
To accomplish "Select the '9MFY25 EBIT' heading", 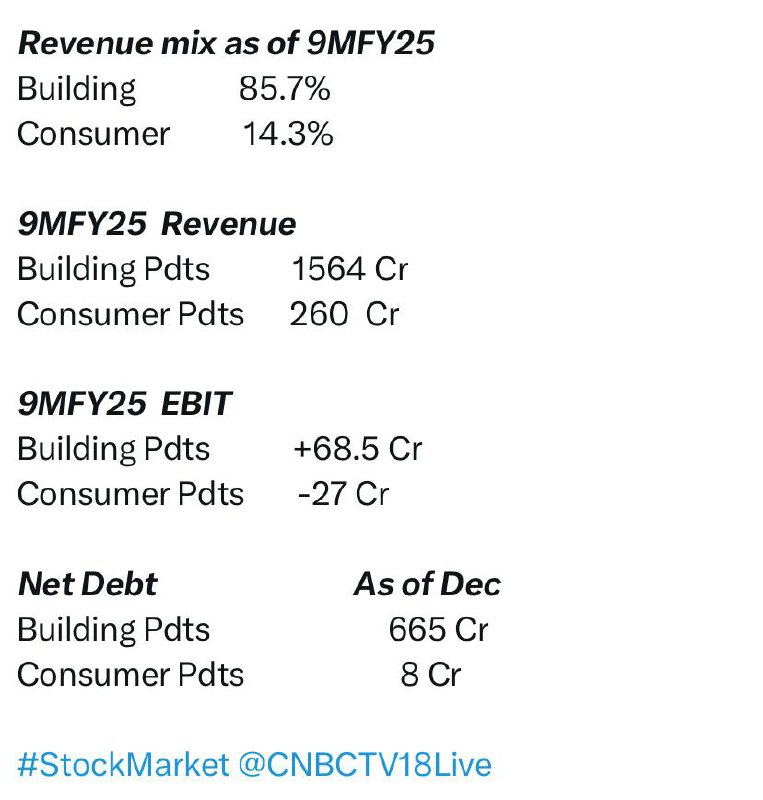I will pyautogui.click(x=125, y=404).
